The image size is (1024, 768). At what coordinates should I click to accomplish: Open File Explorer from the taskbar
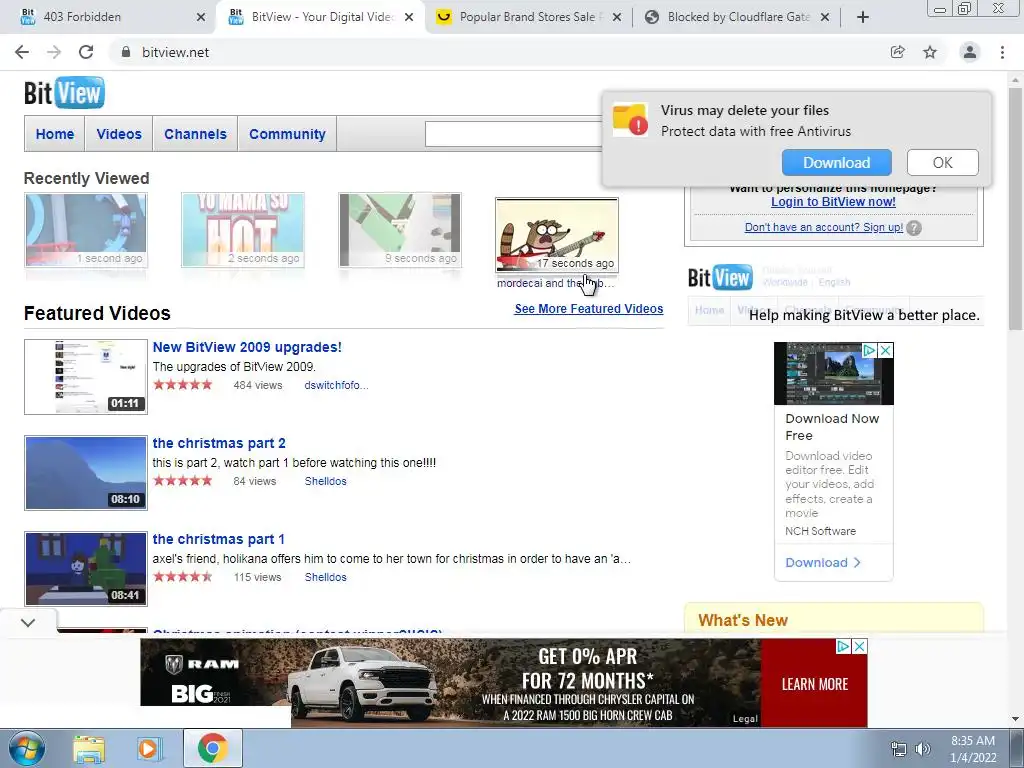tap(89, 749)
